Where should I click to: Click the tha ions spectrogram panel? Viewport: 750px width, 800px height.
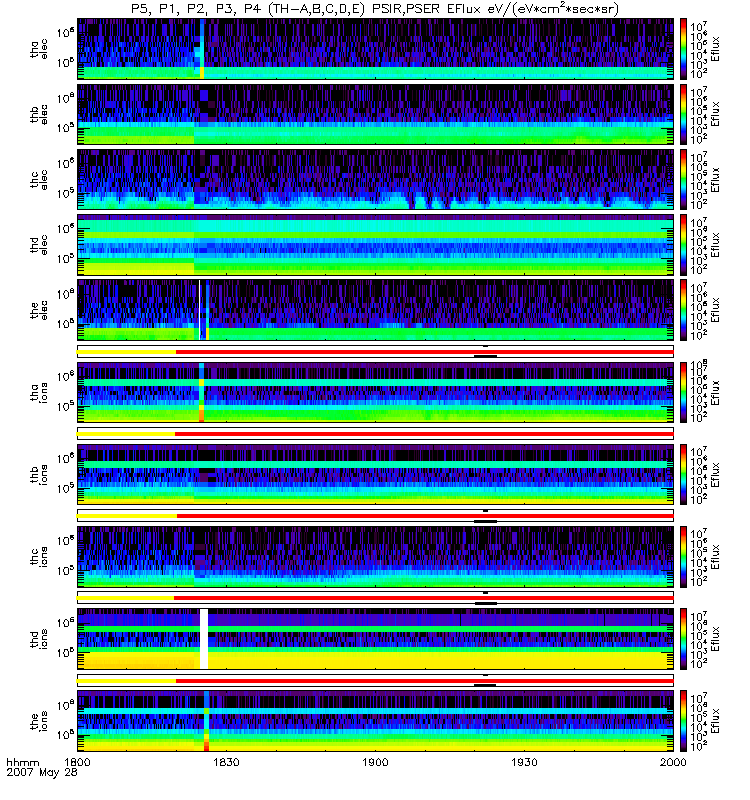click(375, 391)
